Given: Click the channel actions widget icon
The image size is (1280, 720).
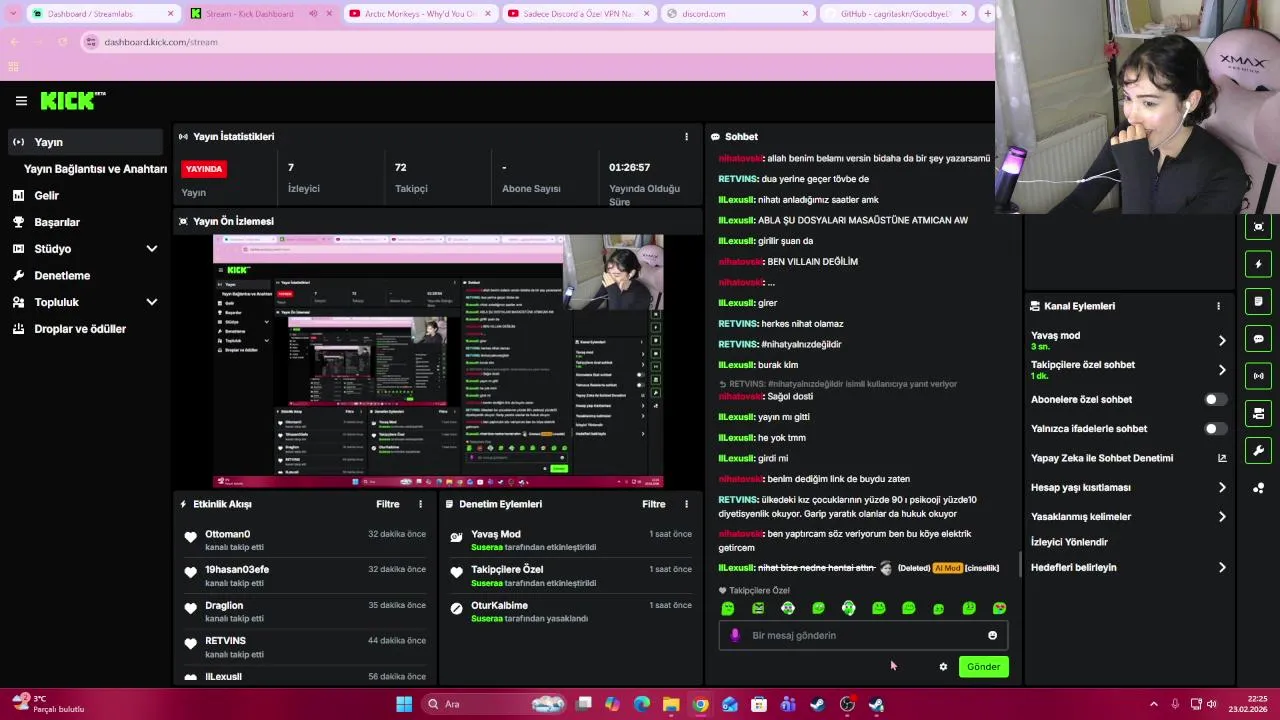Looking at the screenshot, I should click(1258, 413).
